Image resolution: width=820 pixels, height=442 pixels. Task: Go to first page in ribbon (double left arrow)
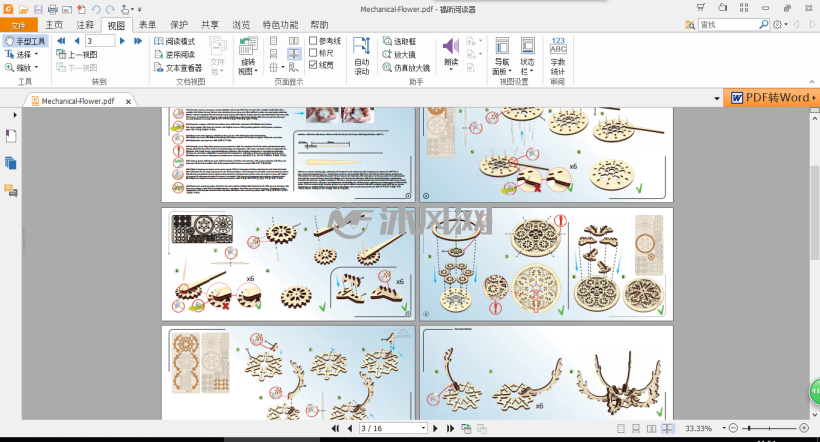pyautogui.click(x=61, y=41)
